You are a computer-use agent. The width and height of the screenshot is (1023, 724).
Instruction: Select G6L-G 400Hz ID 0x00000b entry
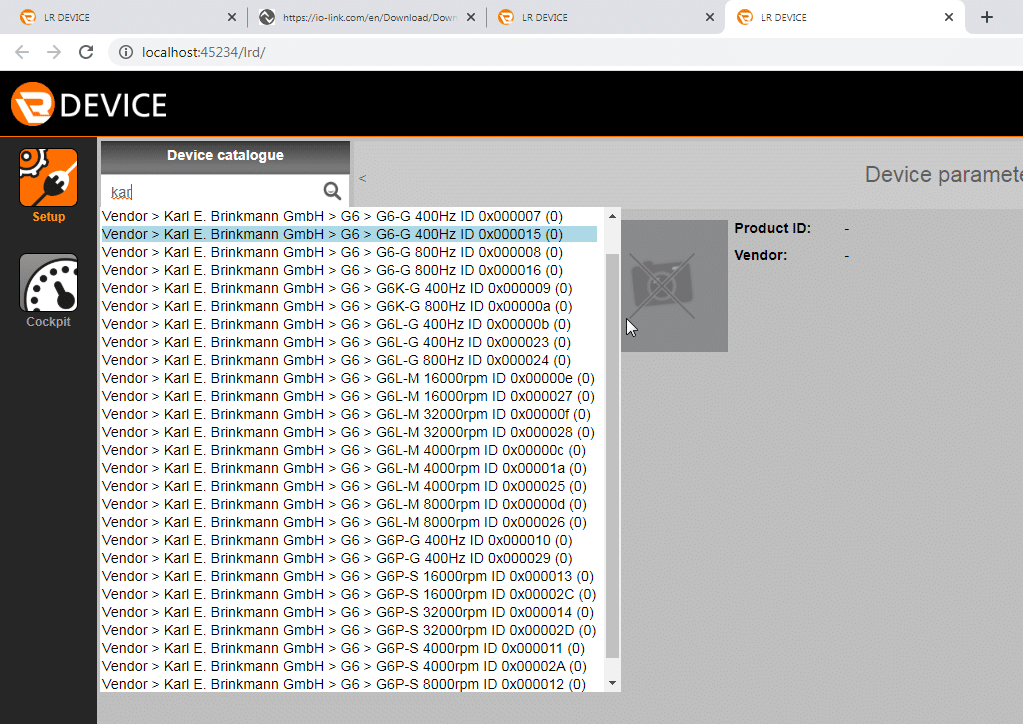tap(349, 324)
